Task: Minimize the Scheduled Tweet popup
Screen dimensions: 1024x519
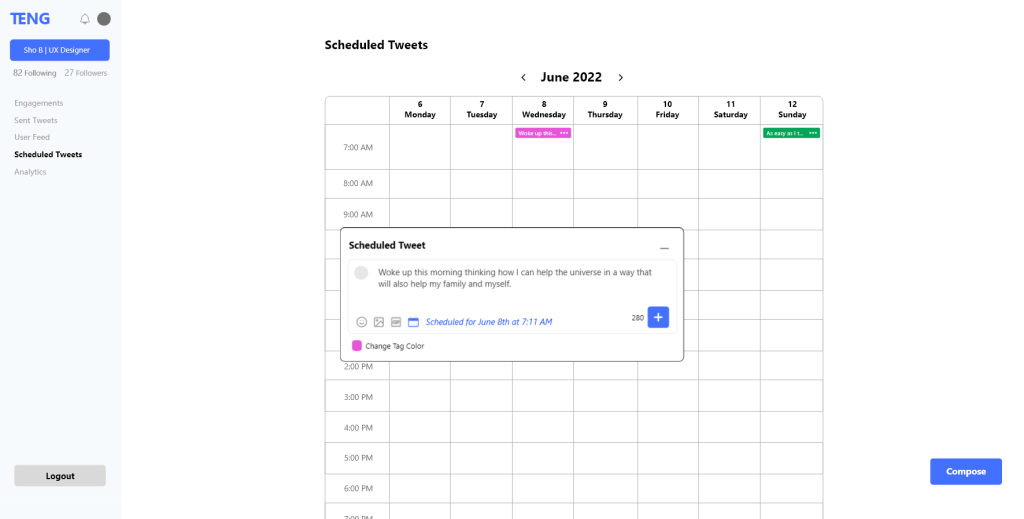Action: [664, 247]
